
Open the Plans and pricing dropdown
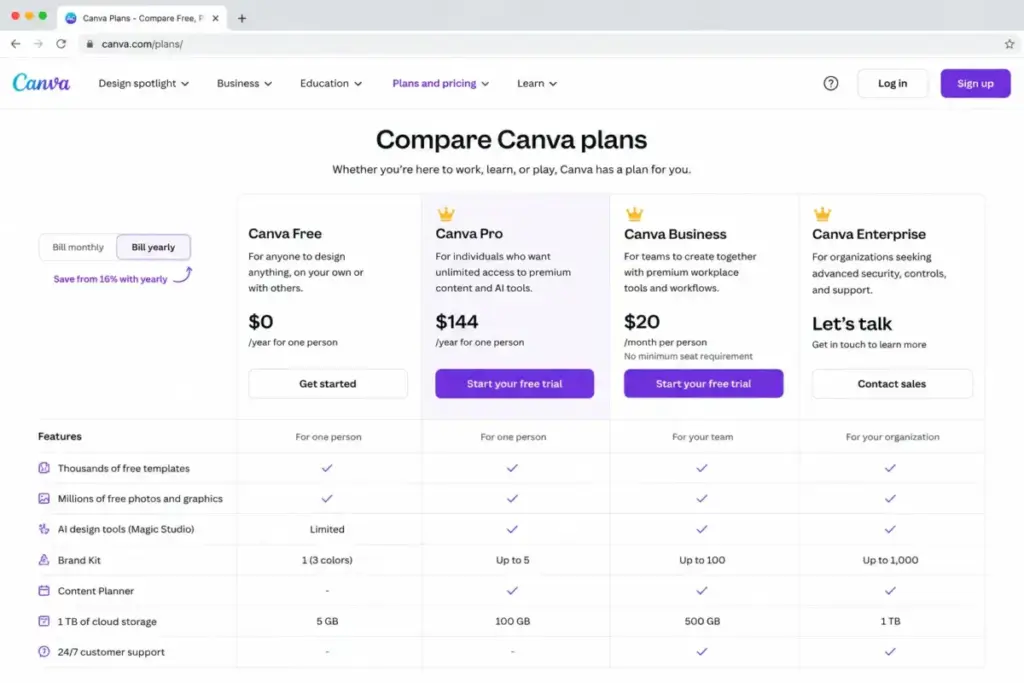point(440,83)
